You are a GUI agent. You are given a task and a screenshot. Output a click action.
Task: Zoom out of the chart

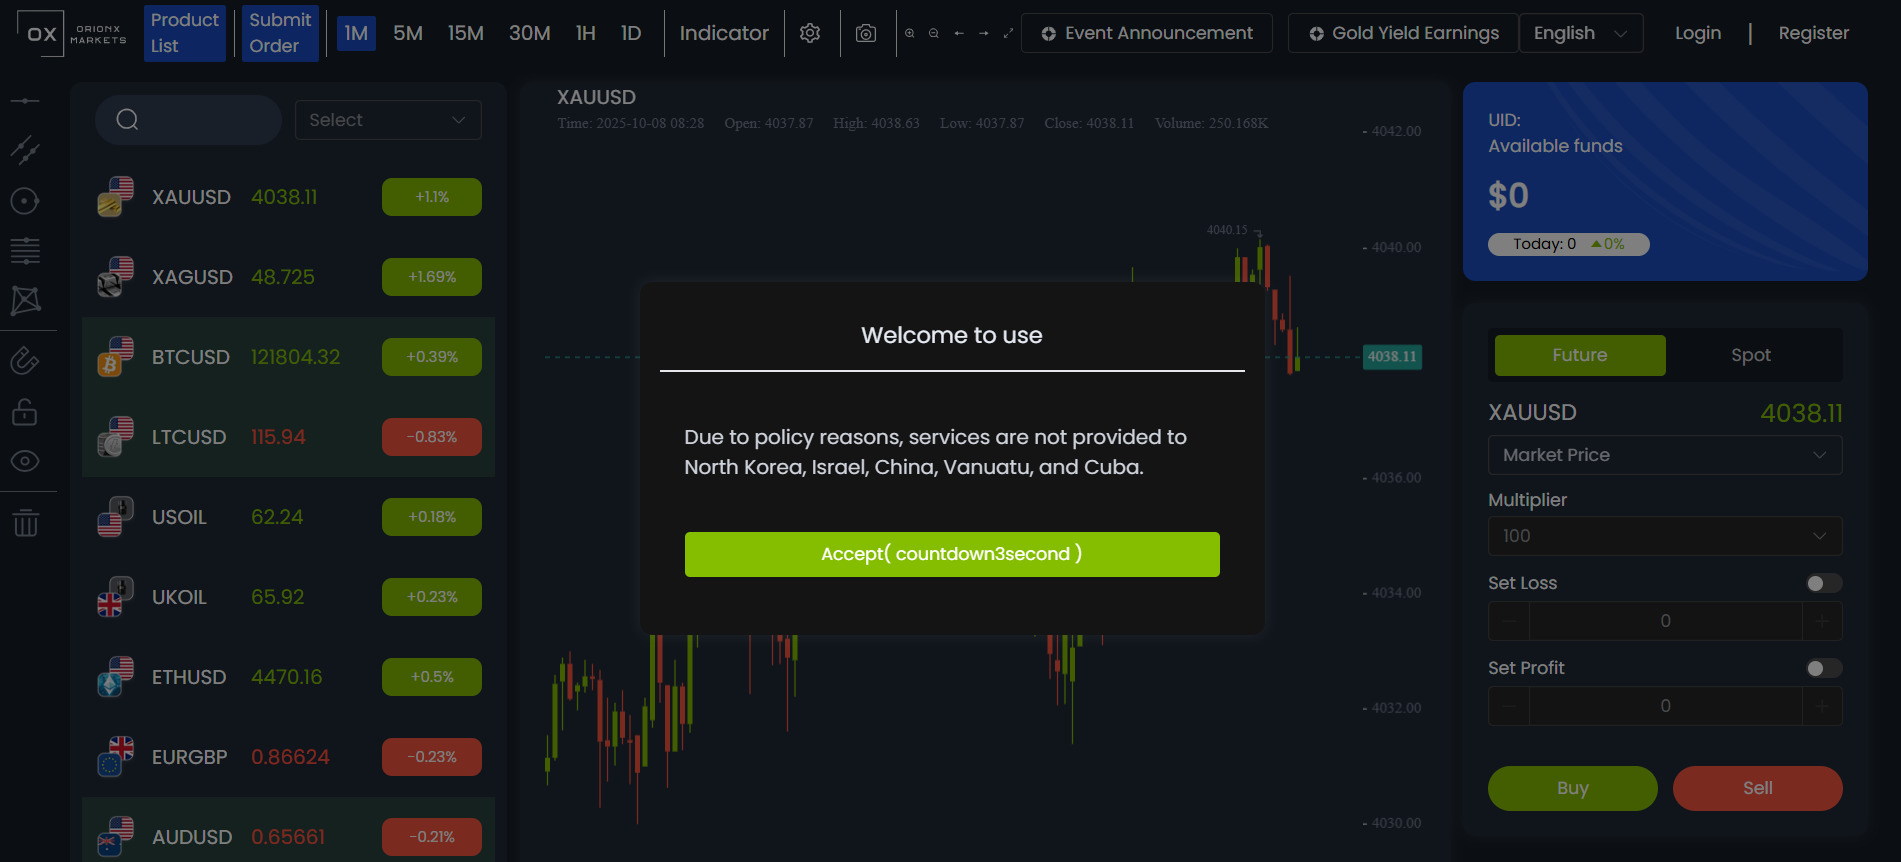tap(934, 33)
